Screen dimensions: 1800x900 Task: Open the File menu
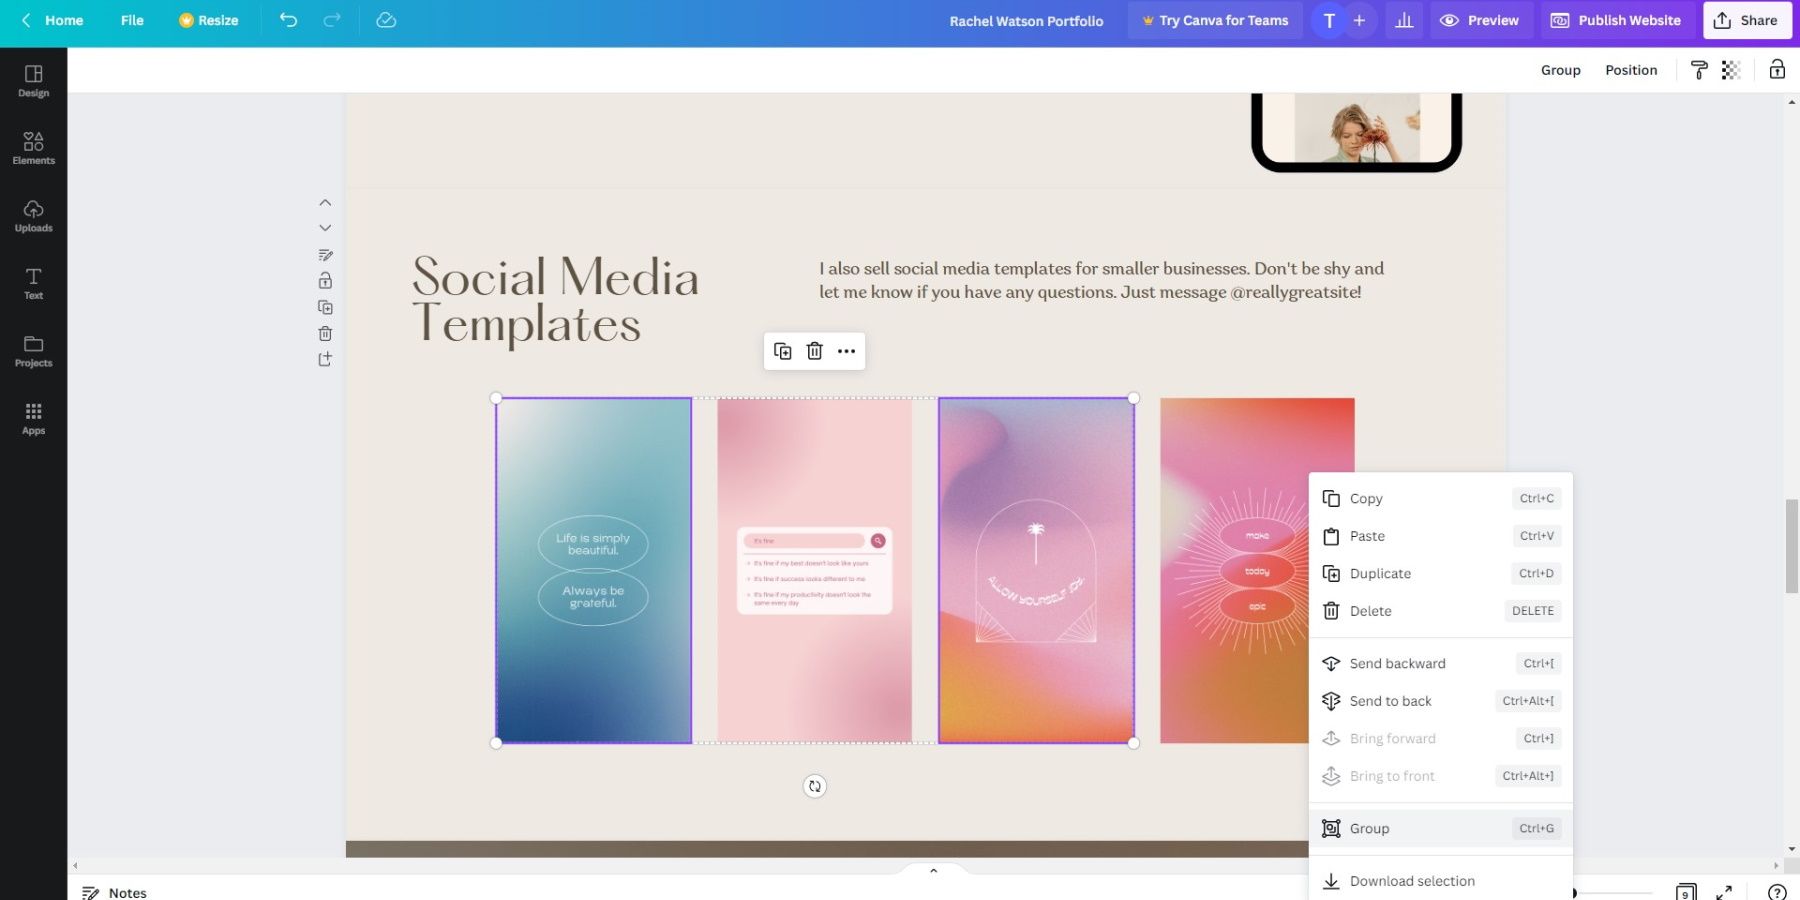[131, 20]
